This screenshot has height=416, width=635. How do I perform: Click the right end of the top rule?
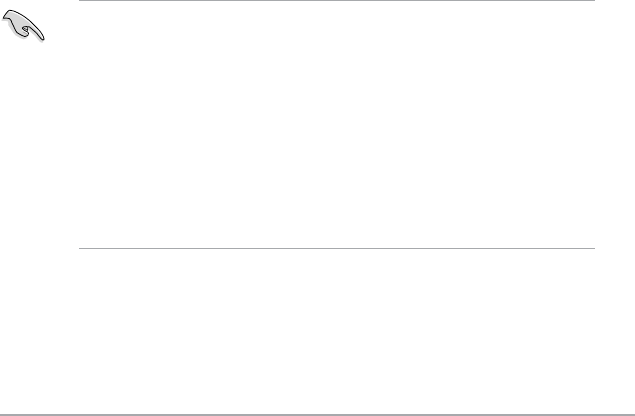(592, 2)
